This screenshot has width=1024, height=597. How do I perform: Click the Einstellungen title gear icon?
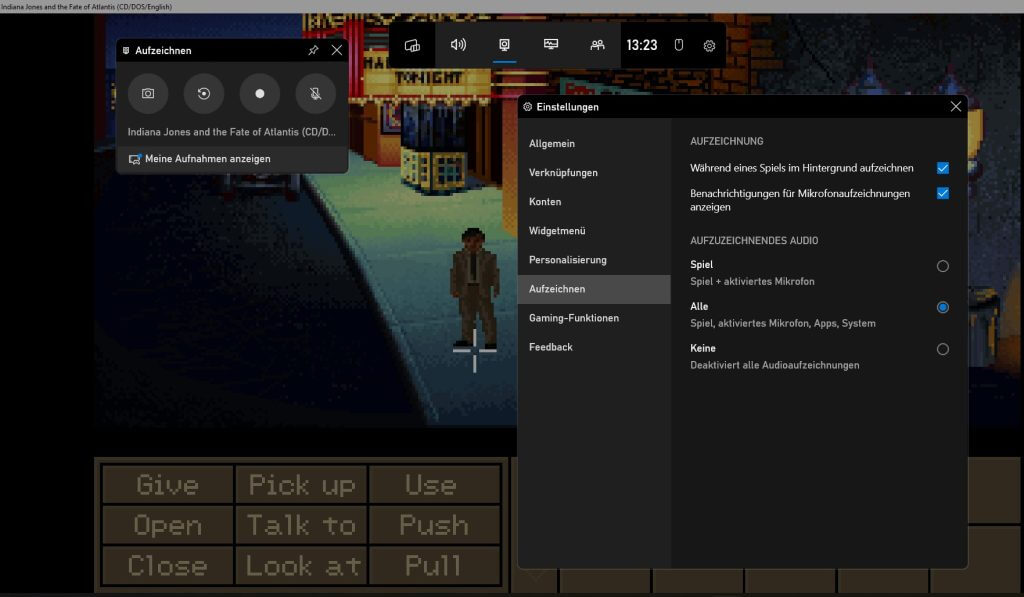coord(528,106)
